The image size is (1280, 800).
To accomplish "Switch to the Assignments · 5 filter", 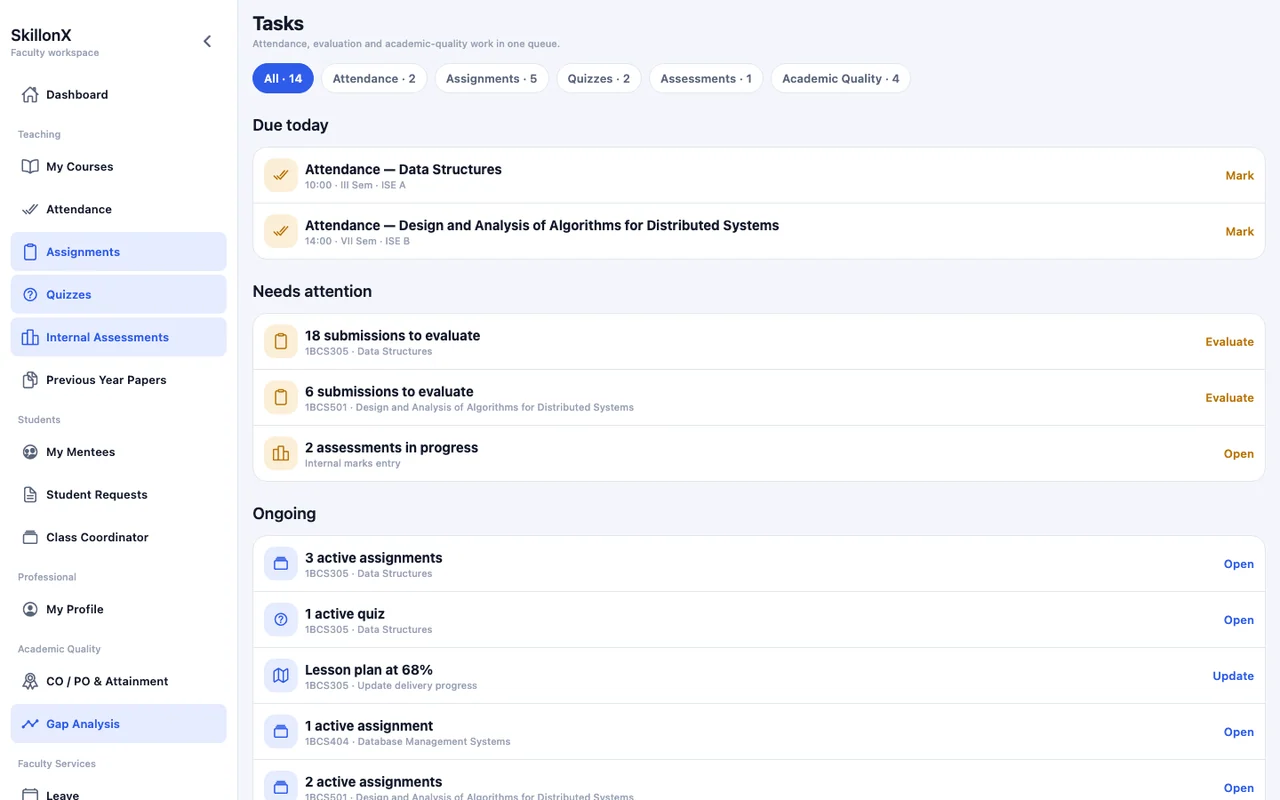I will [491, 79].
